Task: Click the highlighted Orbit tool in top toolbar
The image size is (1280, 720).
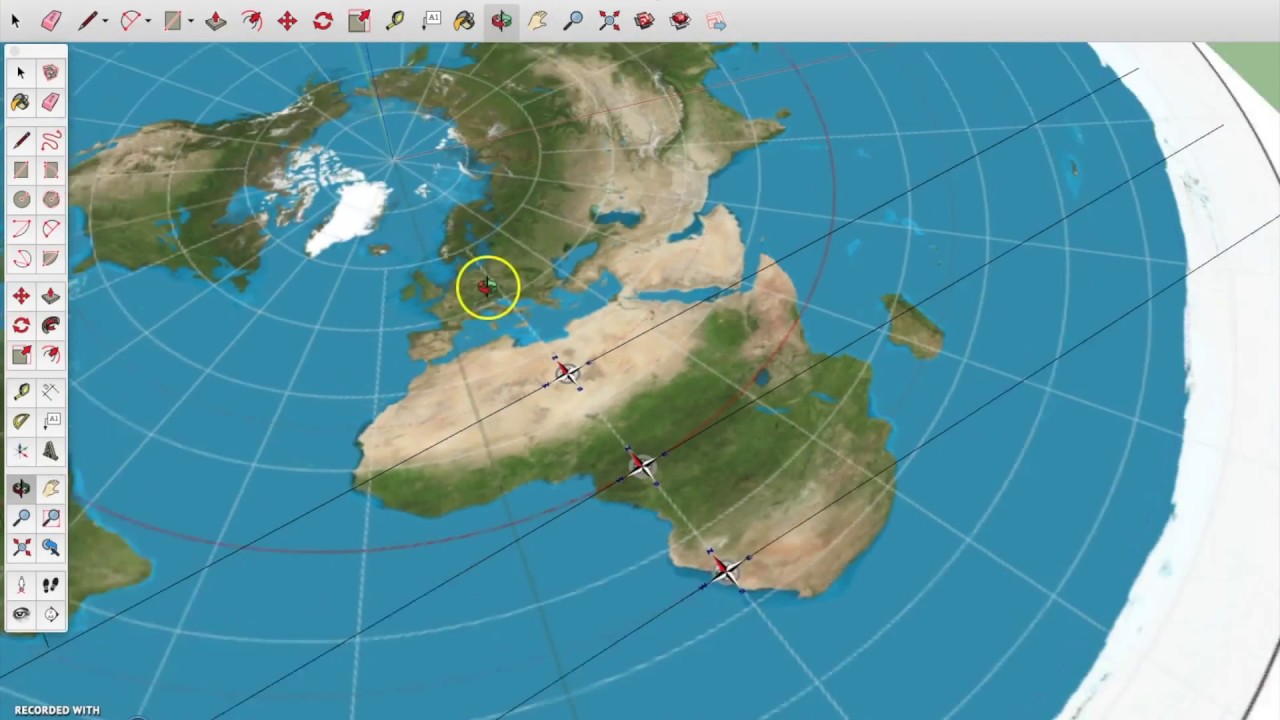Action: click(x=501, y=20)
